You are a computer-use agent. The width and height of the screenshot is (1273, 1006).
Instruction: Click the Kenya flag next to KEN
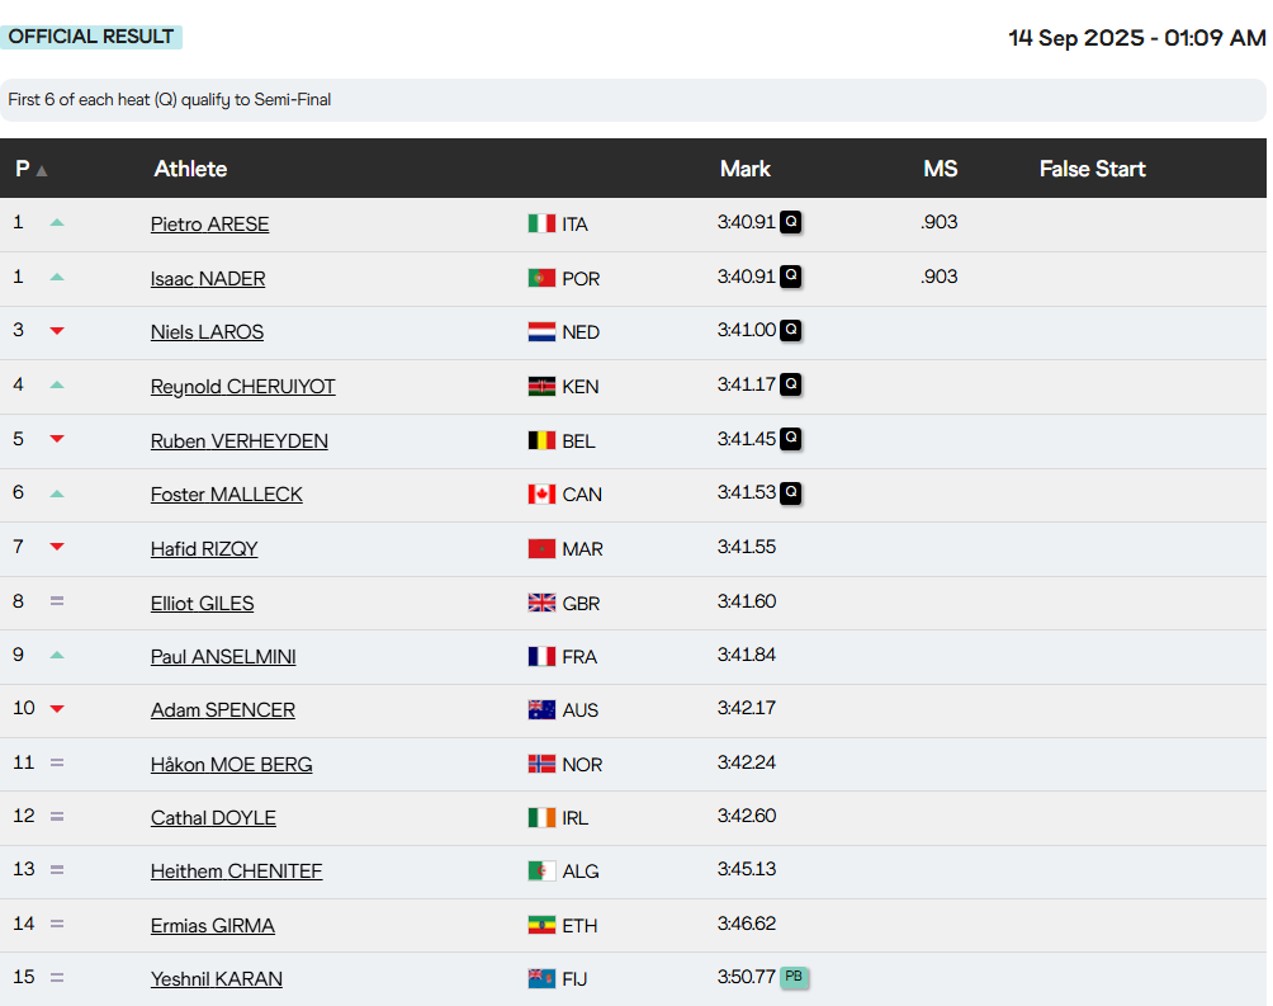[541, 387]
